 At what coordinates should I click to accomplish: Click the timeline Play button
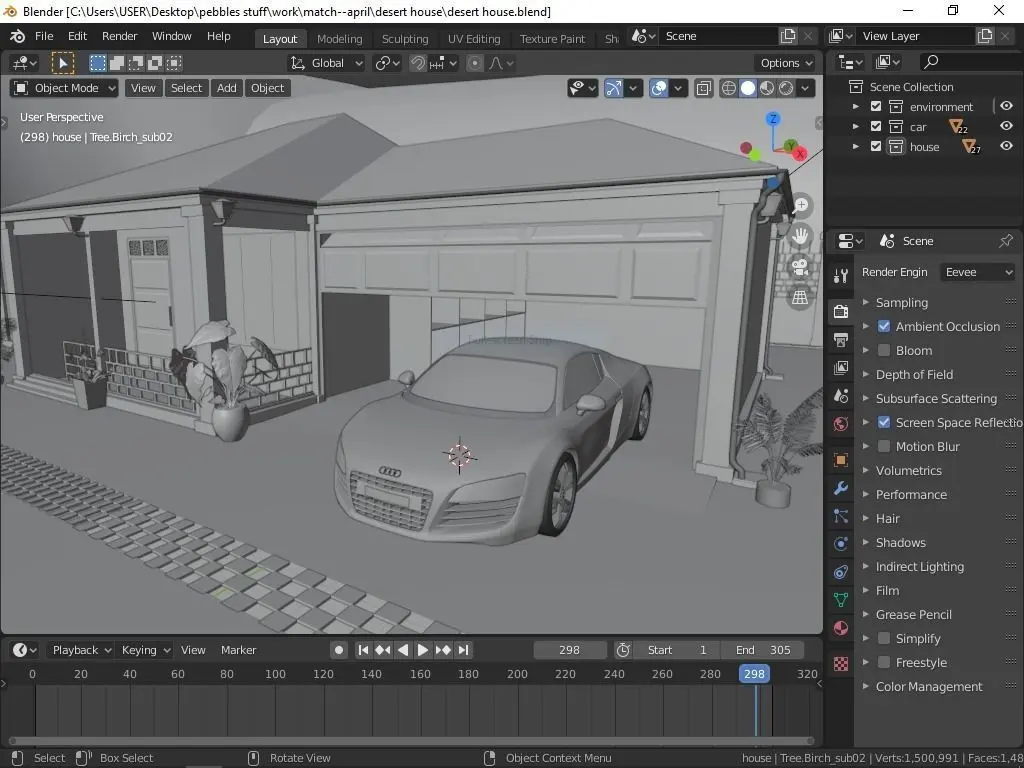coord(423,650)
